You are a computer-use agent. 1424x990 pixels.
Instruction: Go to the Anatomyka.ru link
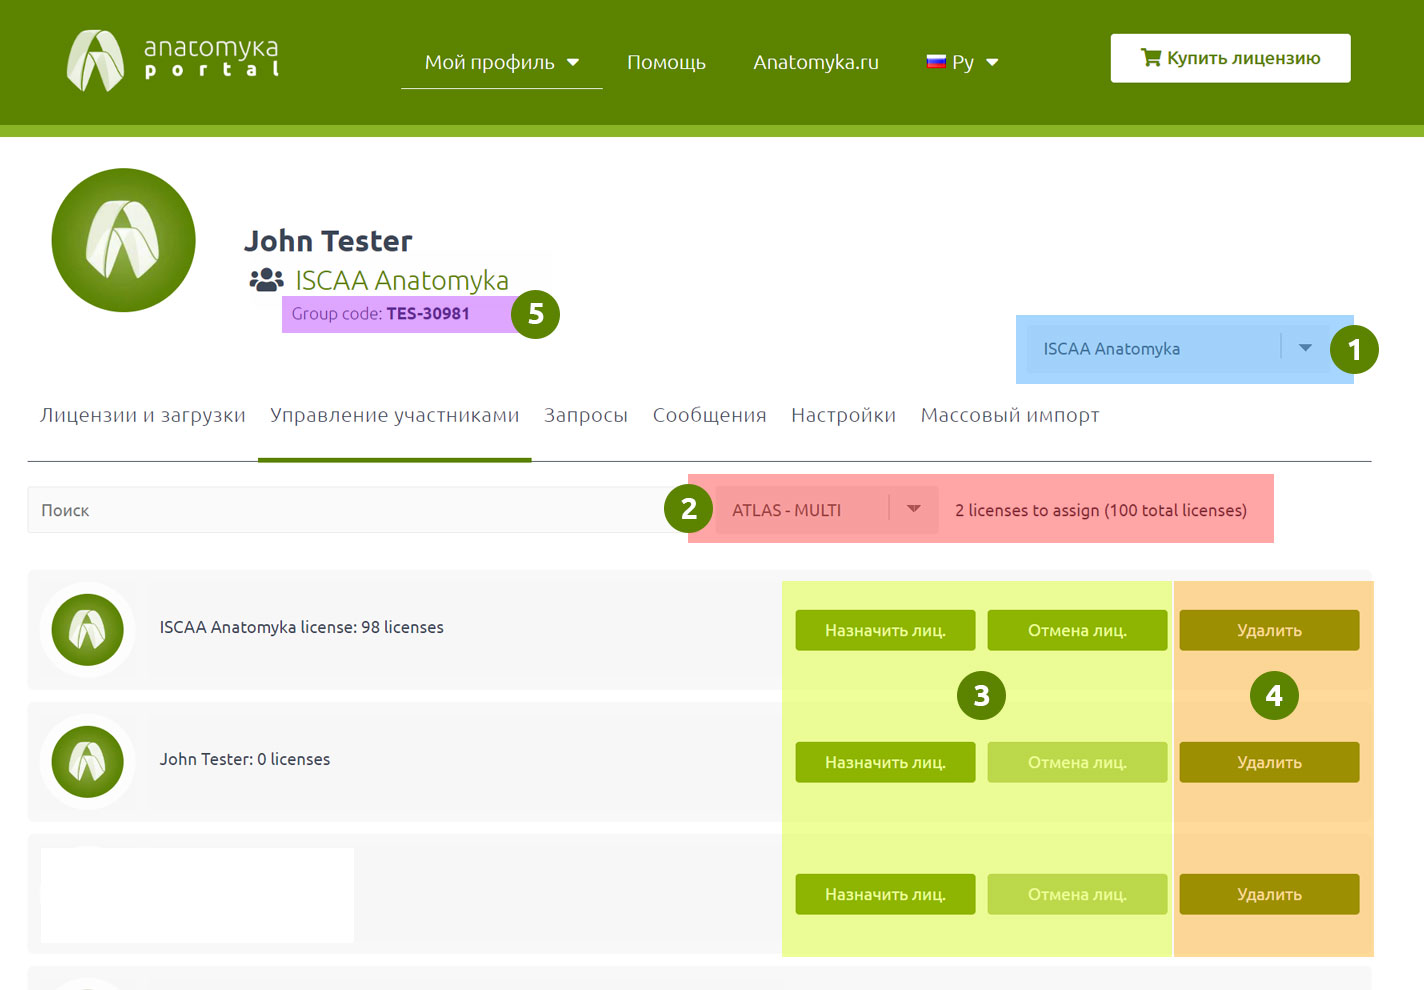tap(815, 62)
